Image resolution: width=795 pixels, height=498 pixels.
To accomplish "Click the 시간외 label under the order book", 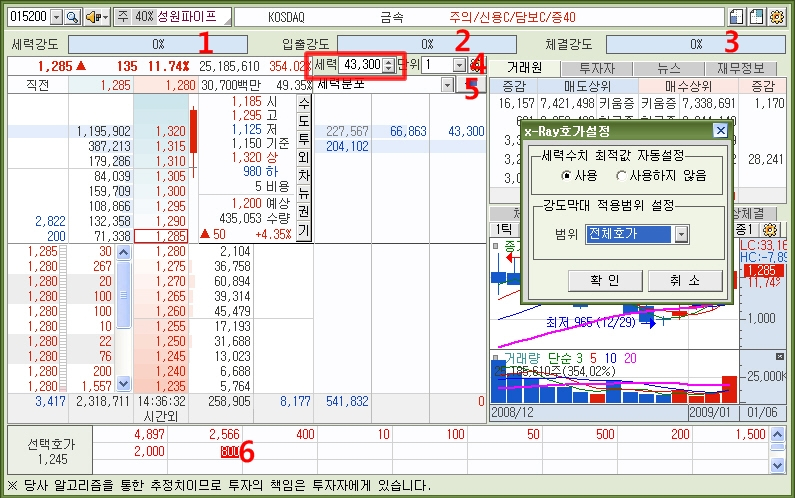I will pos(161,416).
